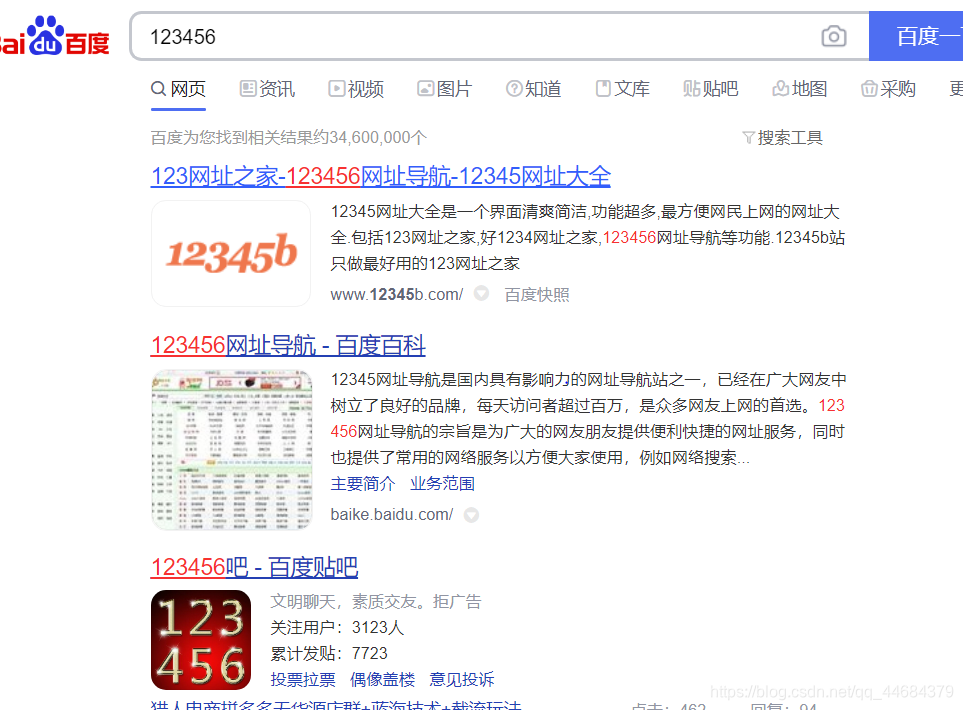Click the 12345b logo thumbnail
Viewport: 963px width, 710px height.
(x=231, y=254)
